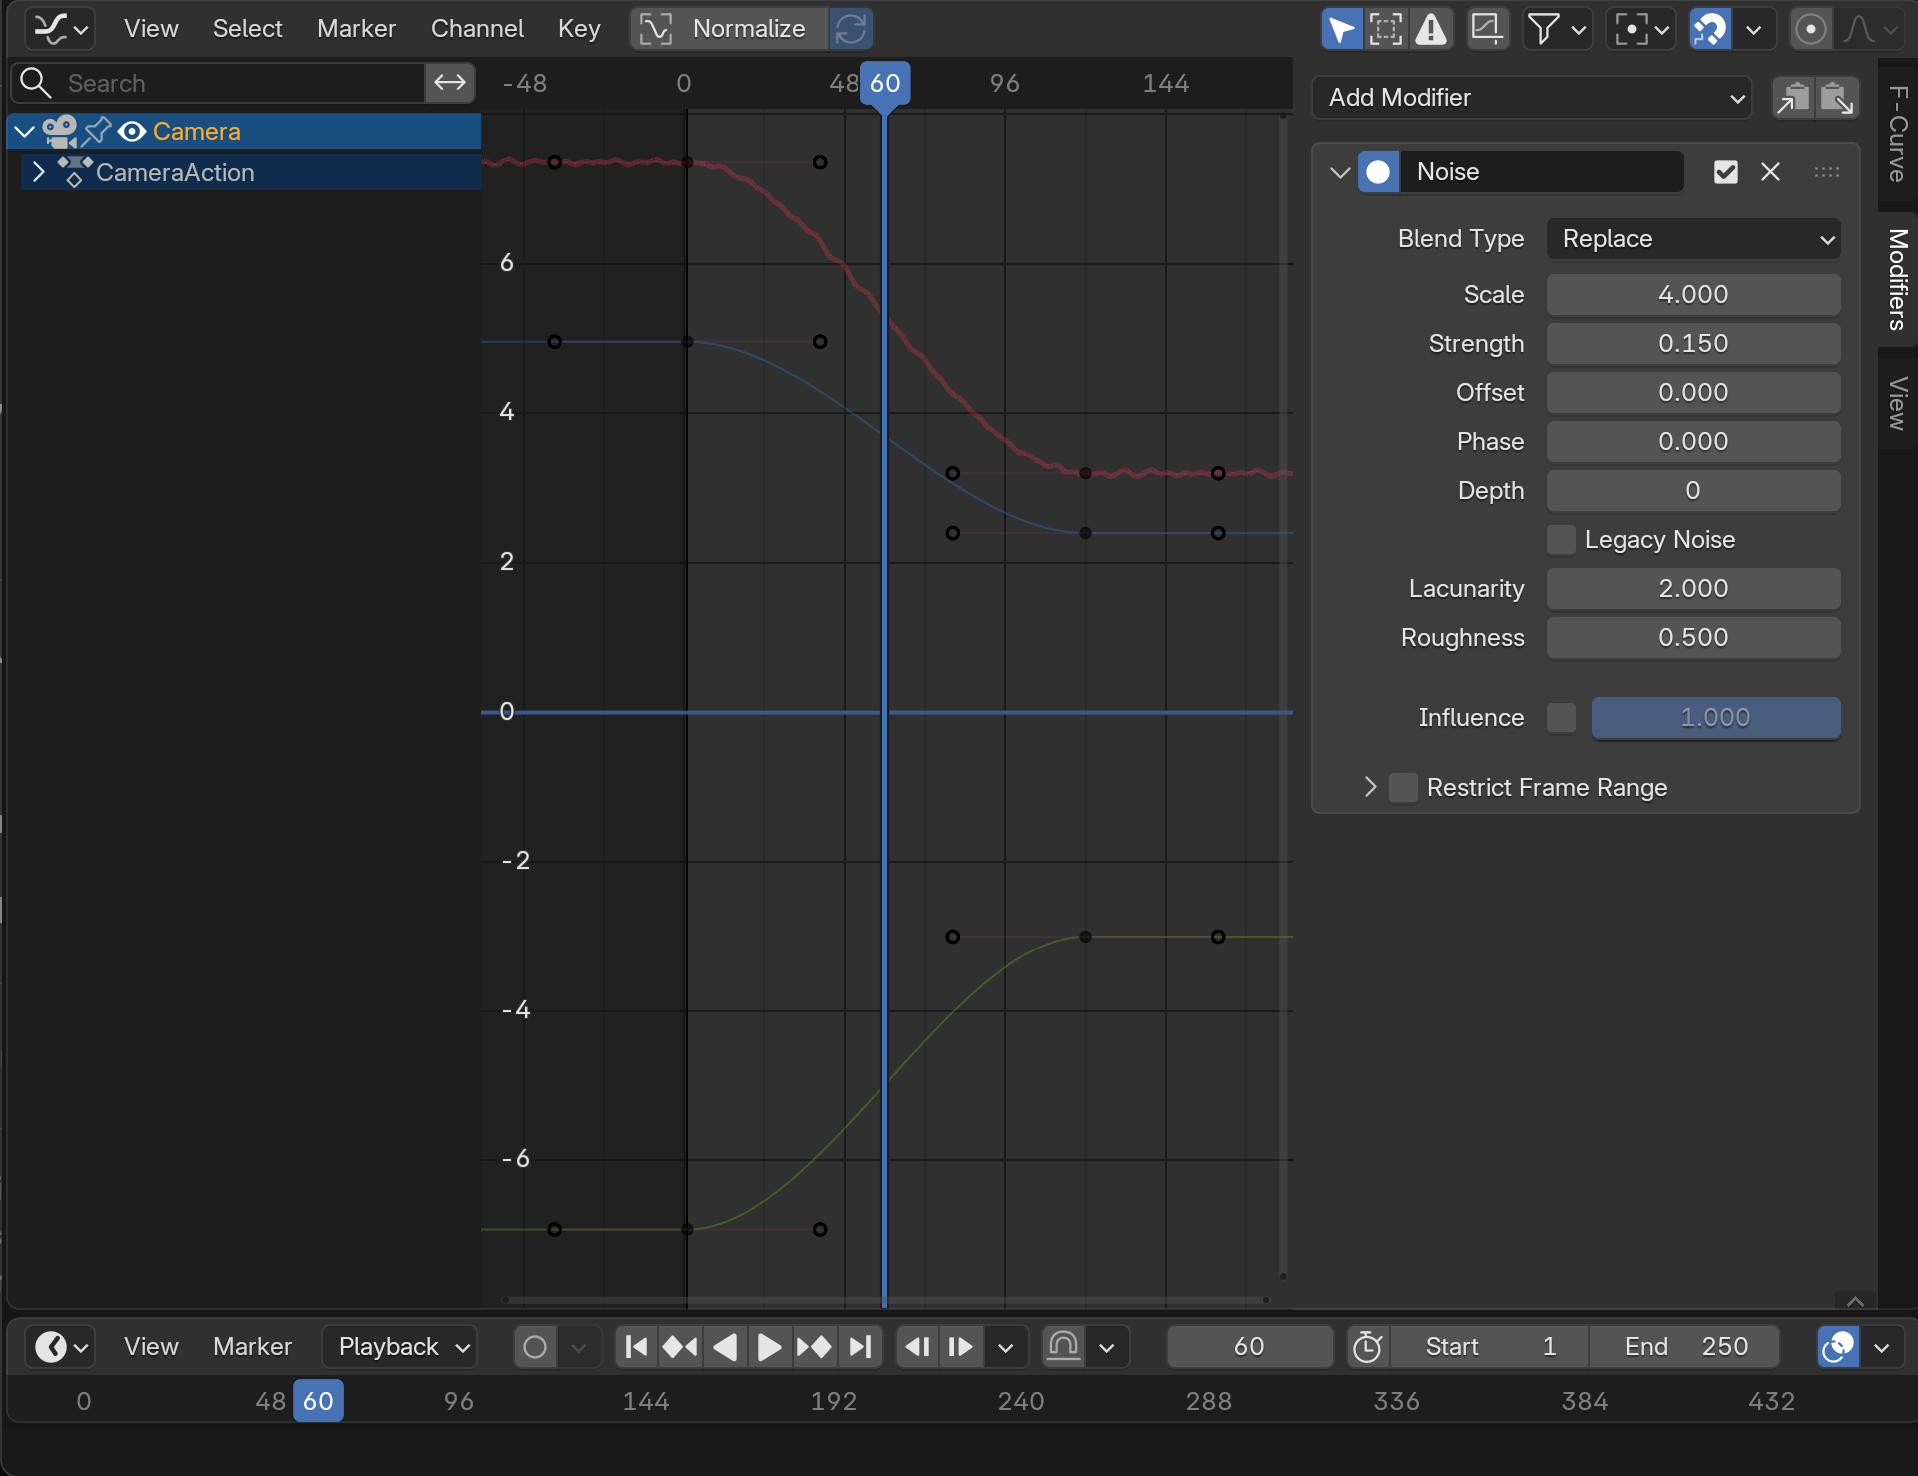Image resolution: width=1918 pixels, height=1476 pixels.
Task: Step forward one frame
Action: coord(960,1347)
